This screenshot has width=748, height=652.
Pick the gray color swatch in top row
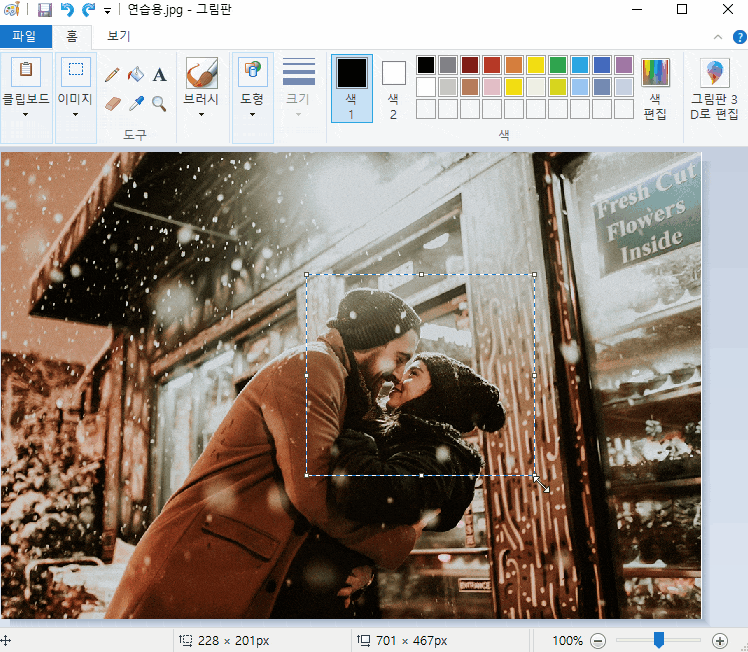pyautogui.click(x=448, y=65)
